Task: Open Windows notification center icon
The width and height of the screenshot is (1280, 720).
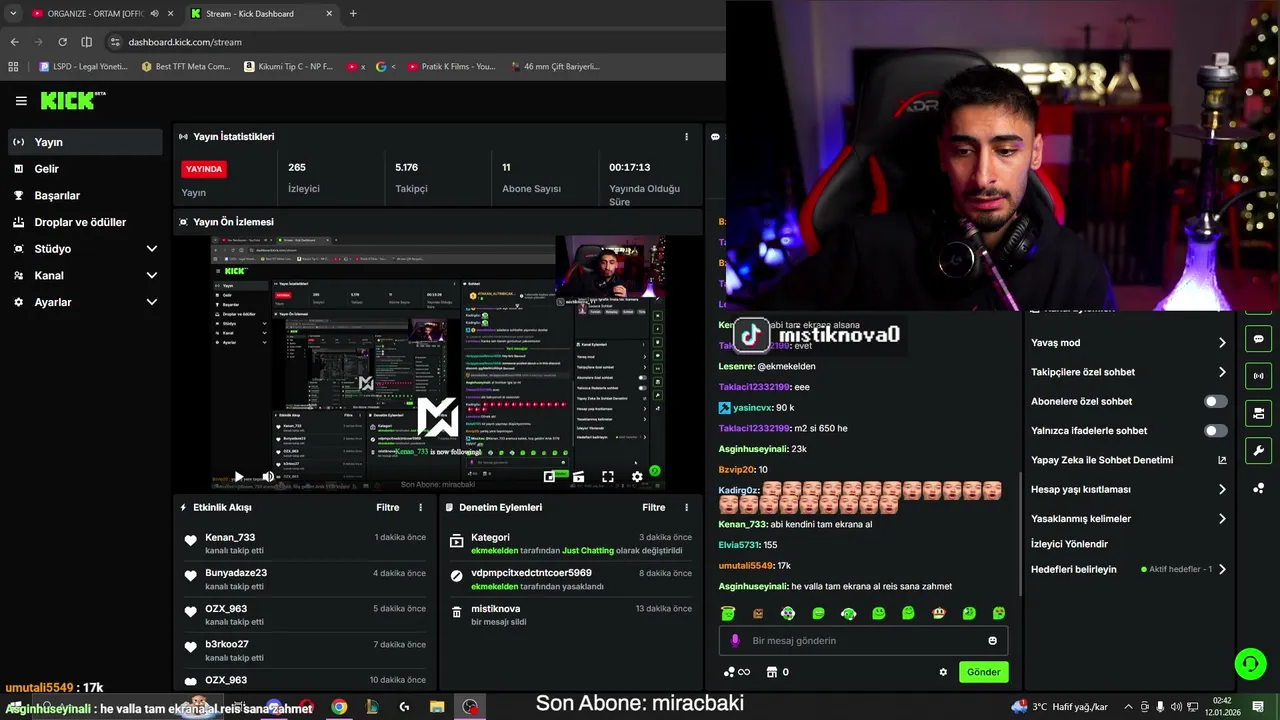Action: (x=1258, y=707)
